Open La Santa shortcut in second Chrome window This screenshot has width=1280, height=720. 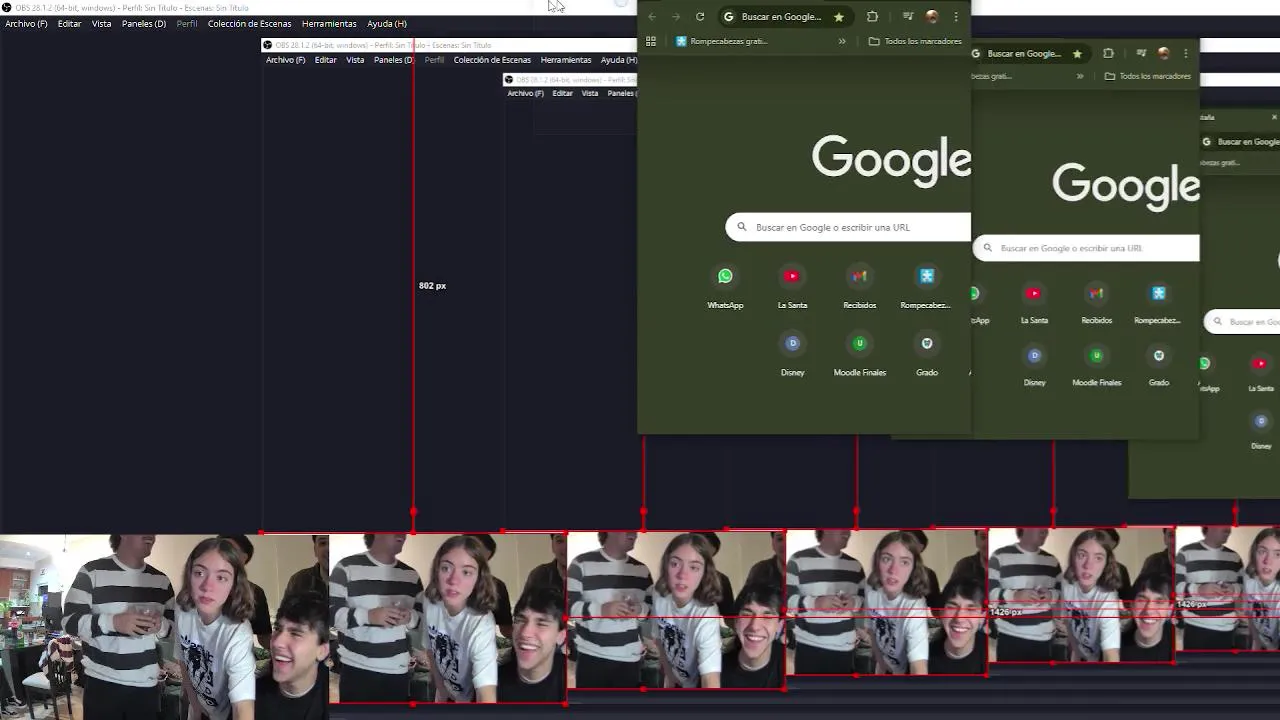[1034, 304]
